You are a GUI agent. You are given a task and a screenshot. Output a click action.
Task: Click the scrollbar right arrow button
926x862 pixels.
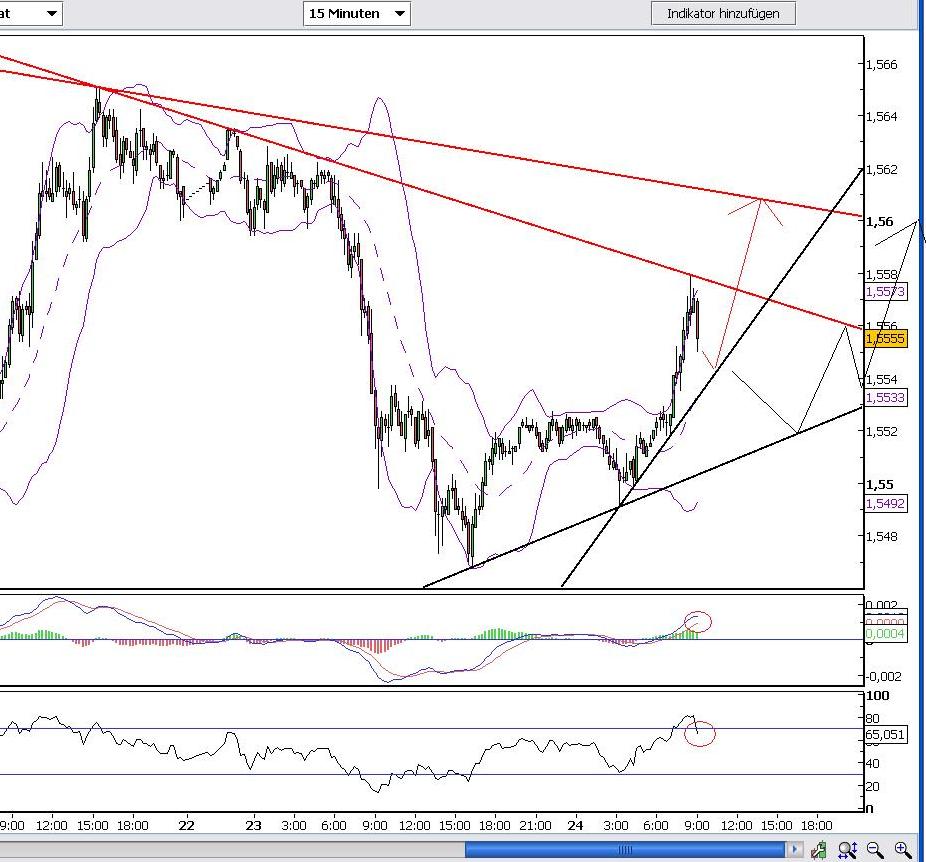[794, 850]
